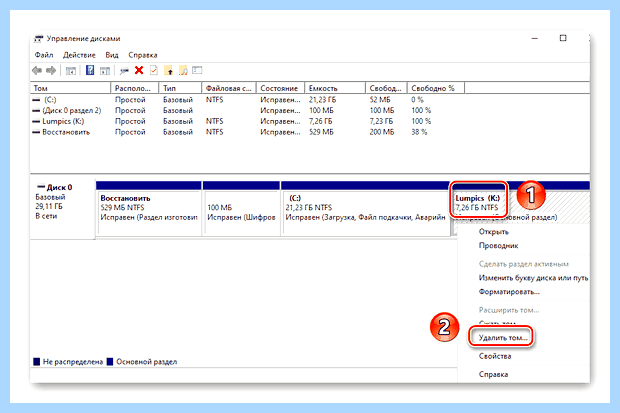Select Форматировать... in context menu
The width and height of the screenshot is (620, 413).
(509, 292)
